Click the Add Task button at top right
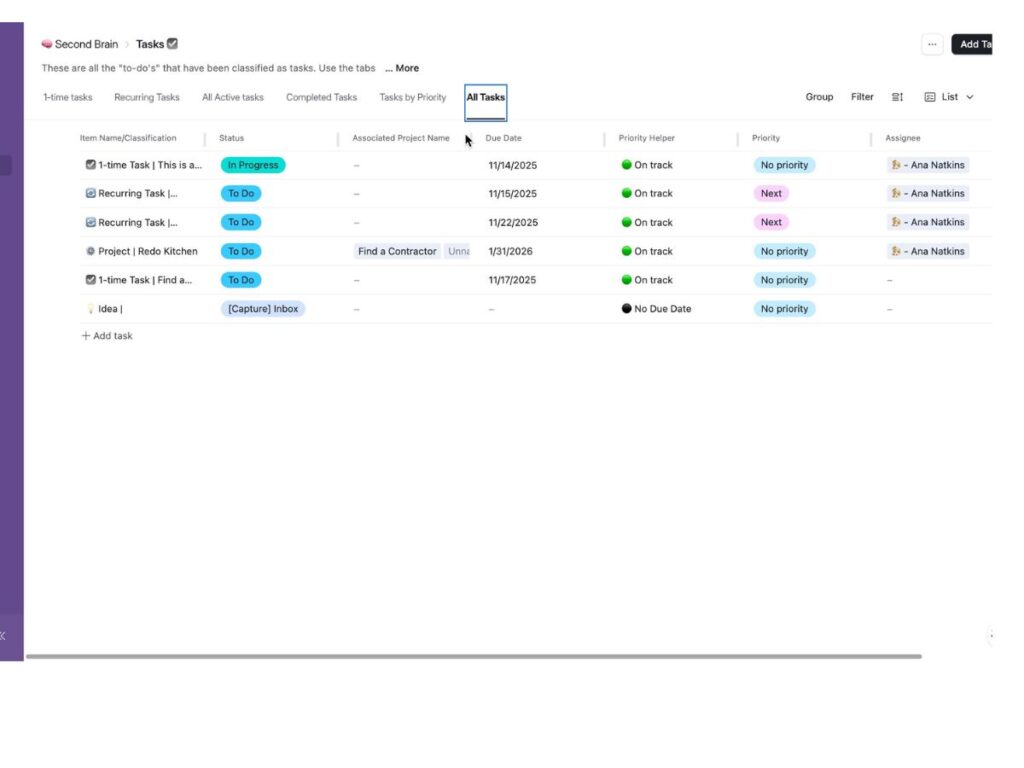1024x768 pixels. click(975, 43)
